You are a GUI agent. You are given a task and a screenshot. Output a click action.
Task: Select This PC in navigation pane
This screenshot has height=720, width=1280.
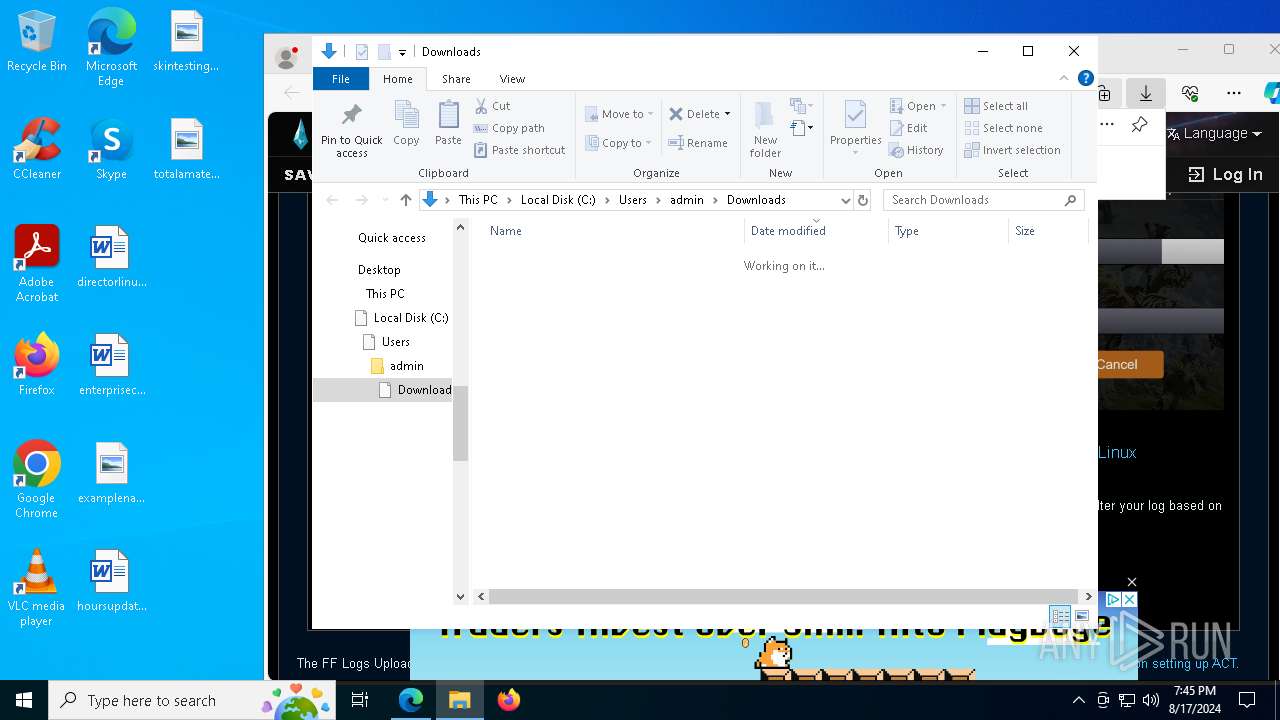[385, 294]
